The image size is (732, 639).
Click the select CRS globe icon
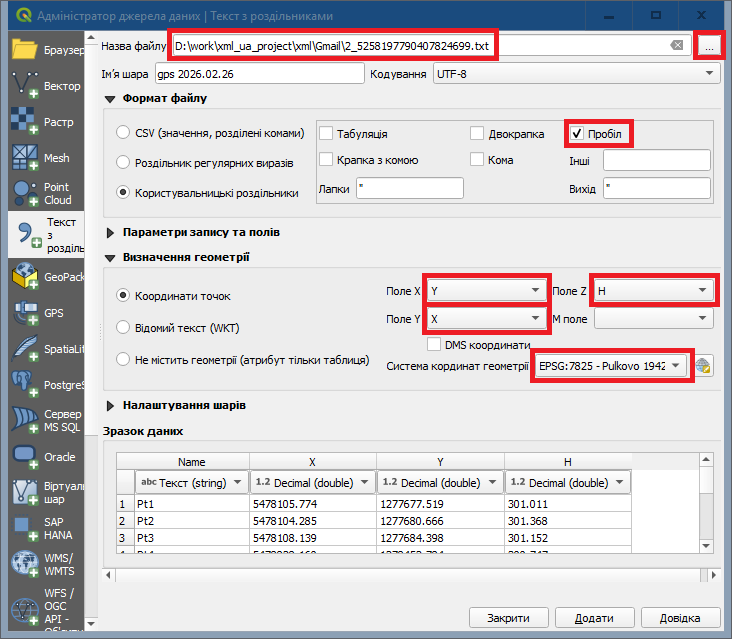pyautogui.click(x=705, y=366)
